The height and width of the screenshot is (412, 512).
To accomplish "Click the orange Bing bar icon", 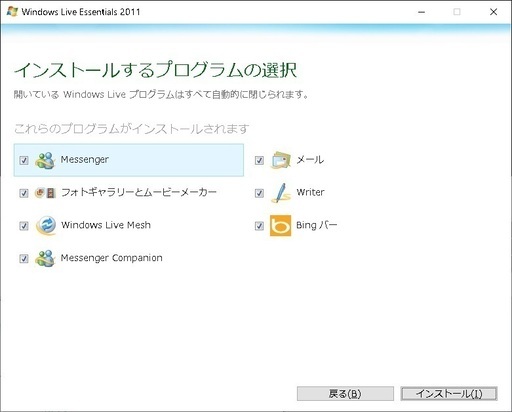I will (280, 226).
